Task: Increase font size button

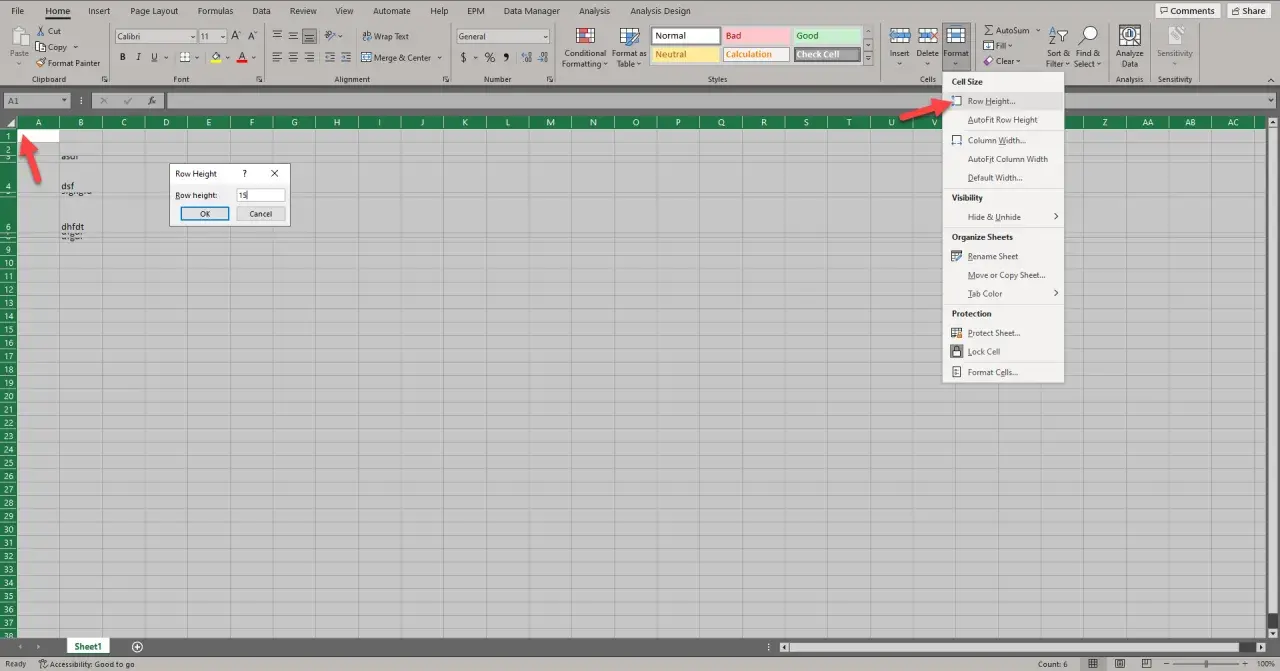Action: click(238, 36)
